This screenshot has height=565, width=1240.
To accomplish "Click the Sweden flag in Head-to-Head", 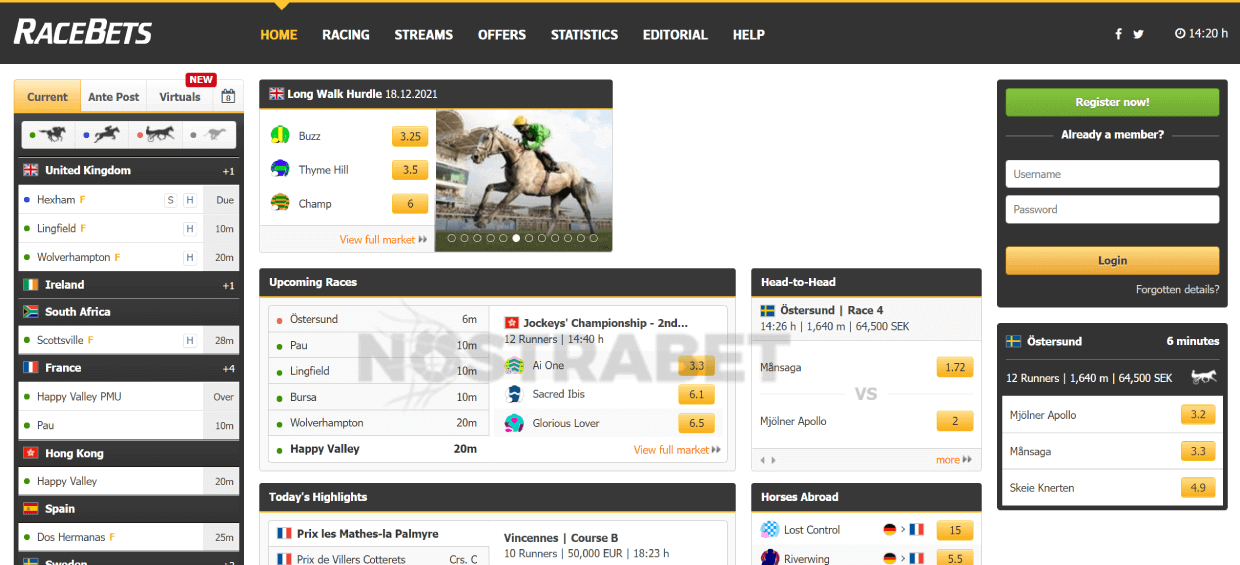I will coord(768,311).
